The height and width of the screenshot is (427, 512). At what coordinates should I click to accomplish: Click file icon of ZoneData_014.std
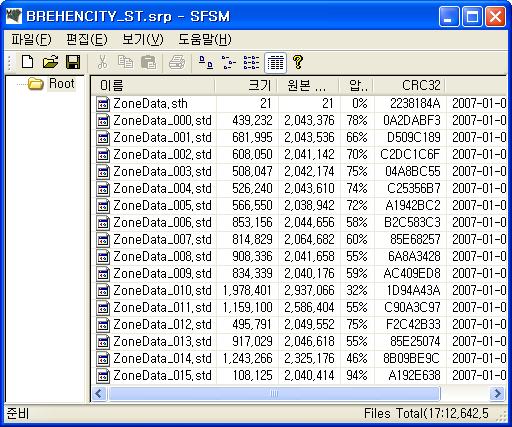click(103, 359)
